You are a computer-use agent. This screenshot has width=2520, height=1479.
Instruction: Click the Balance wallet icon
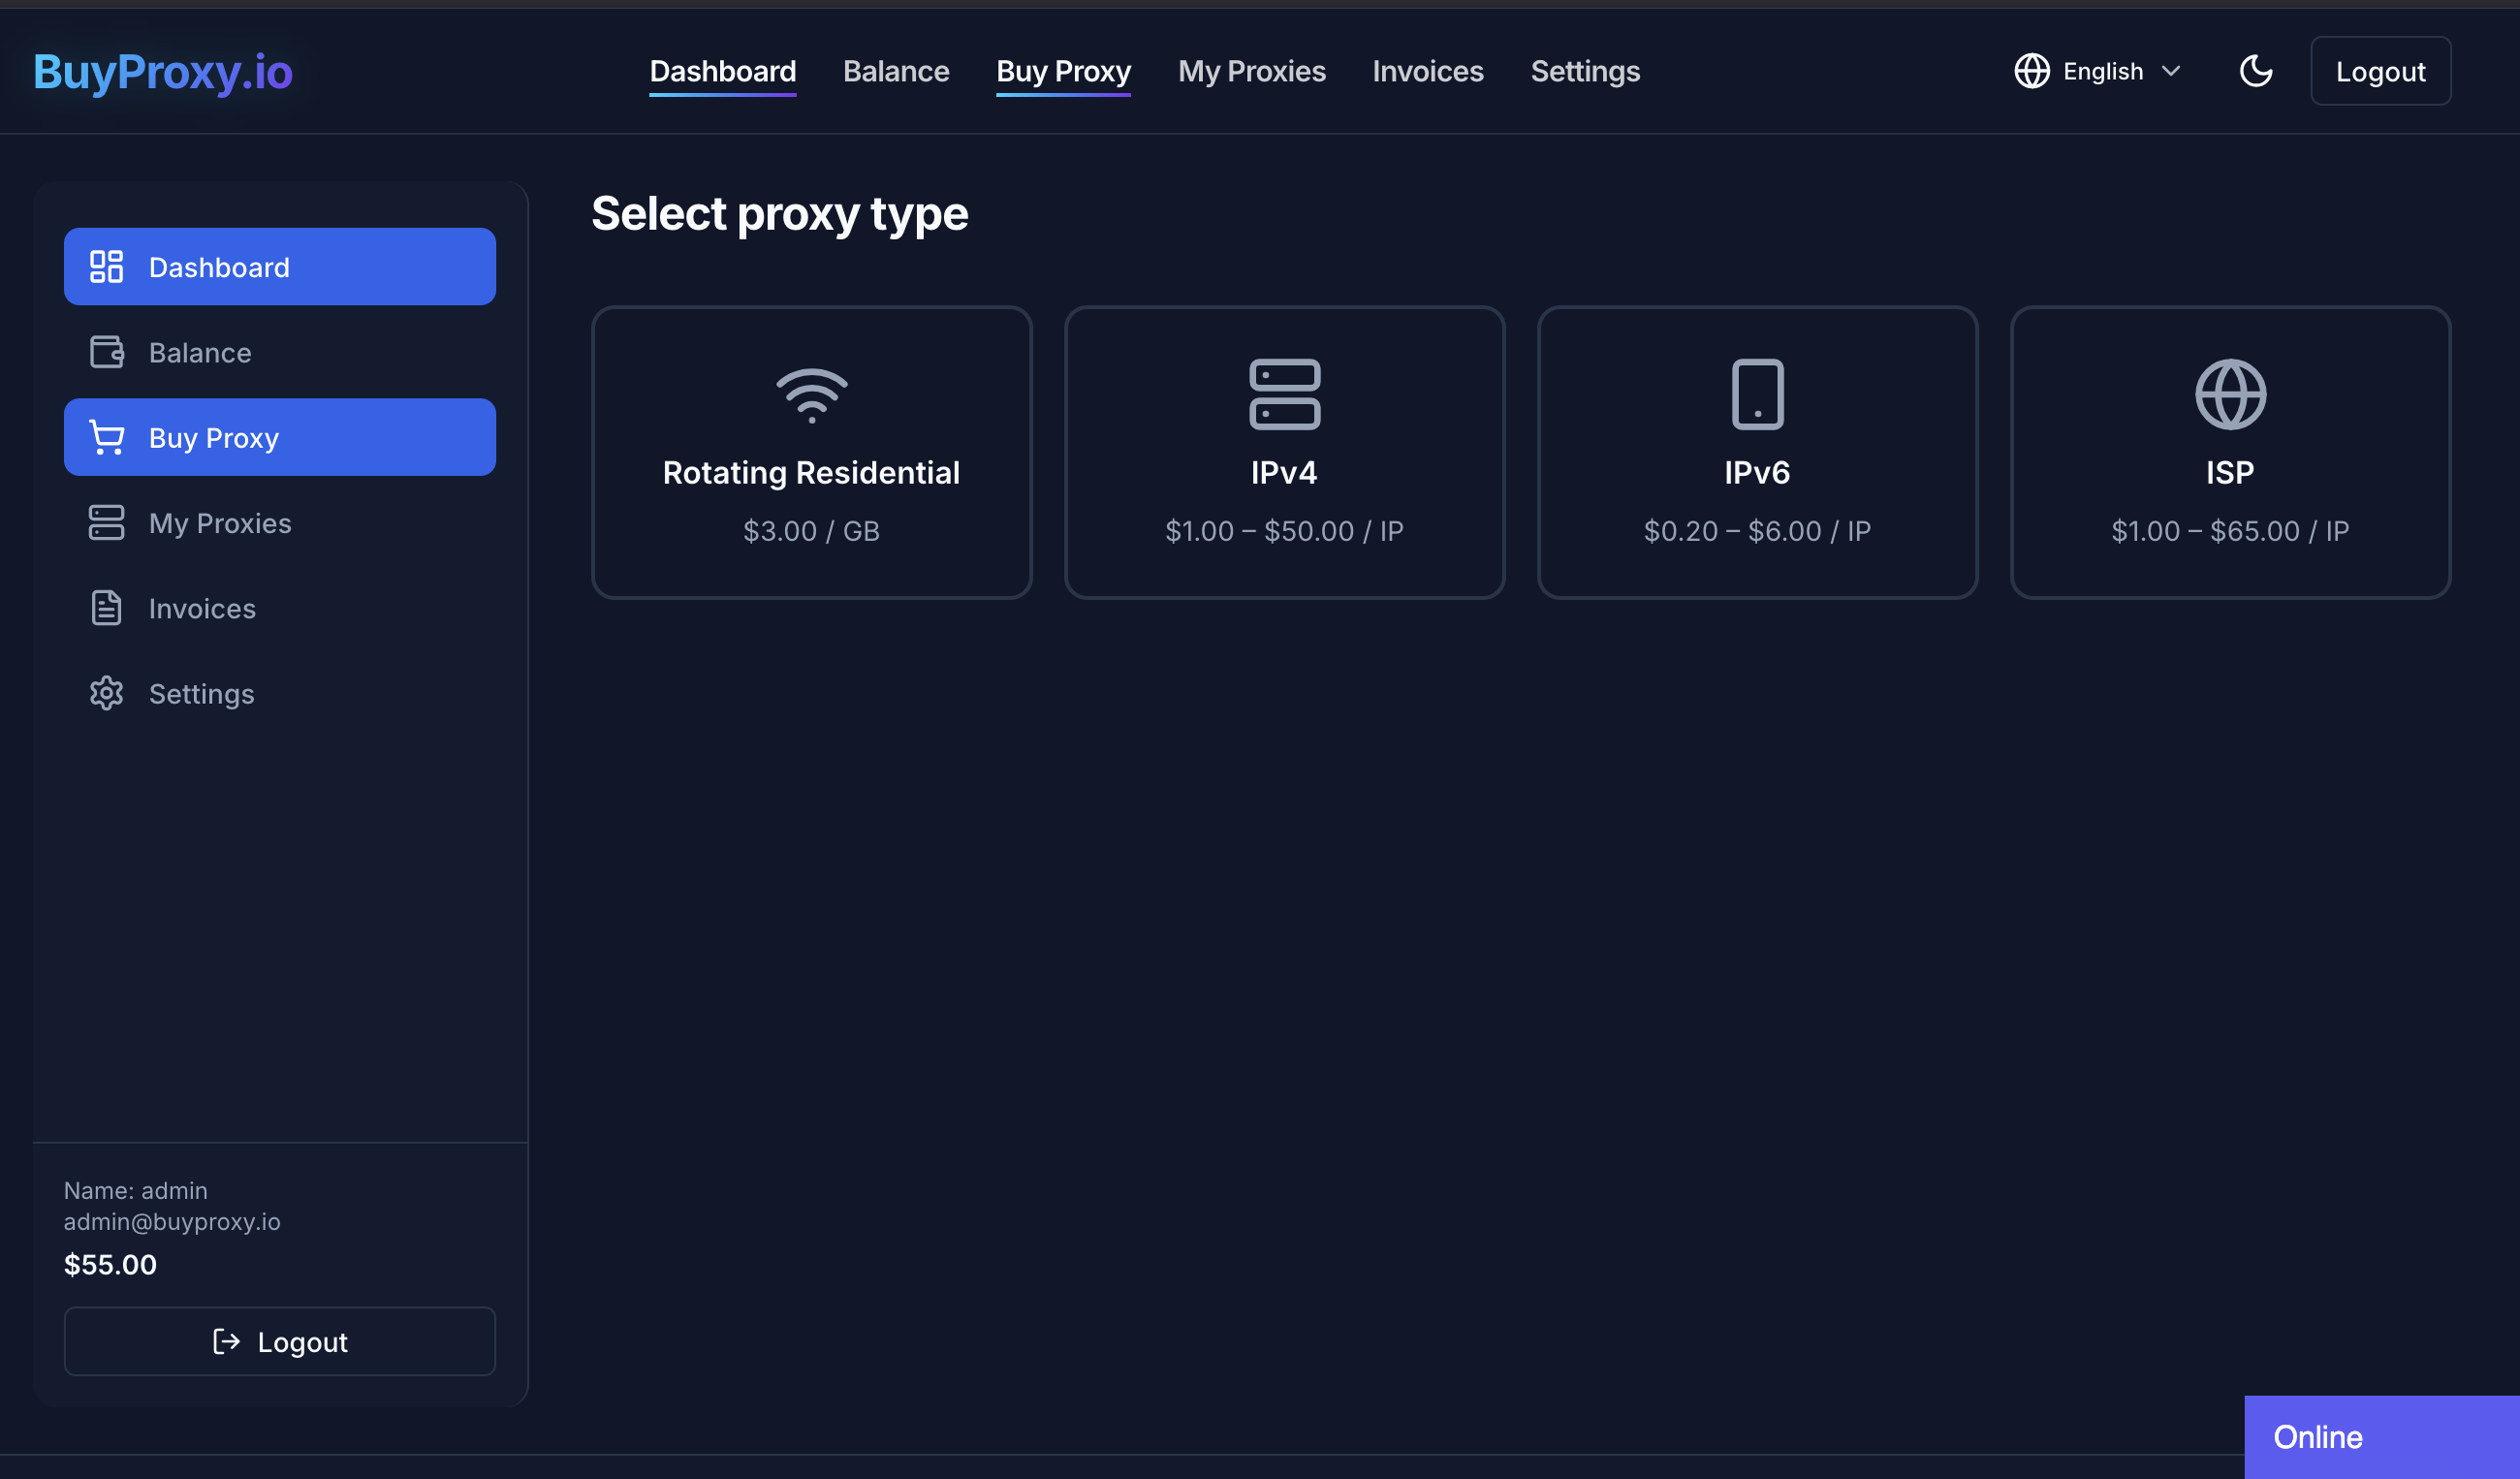[106, 352]
